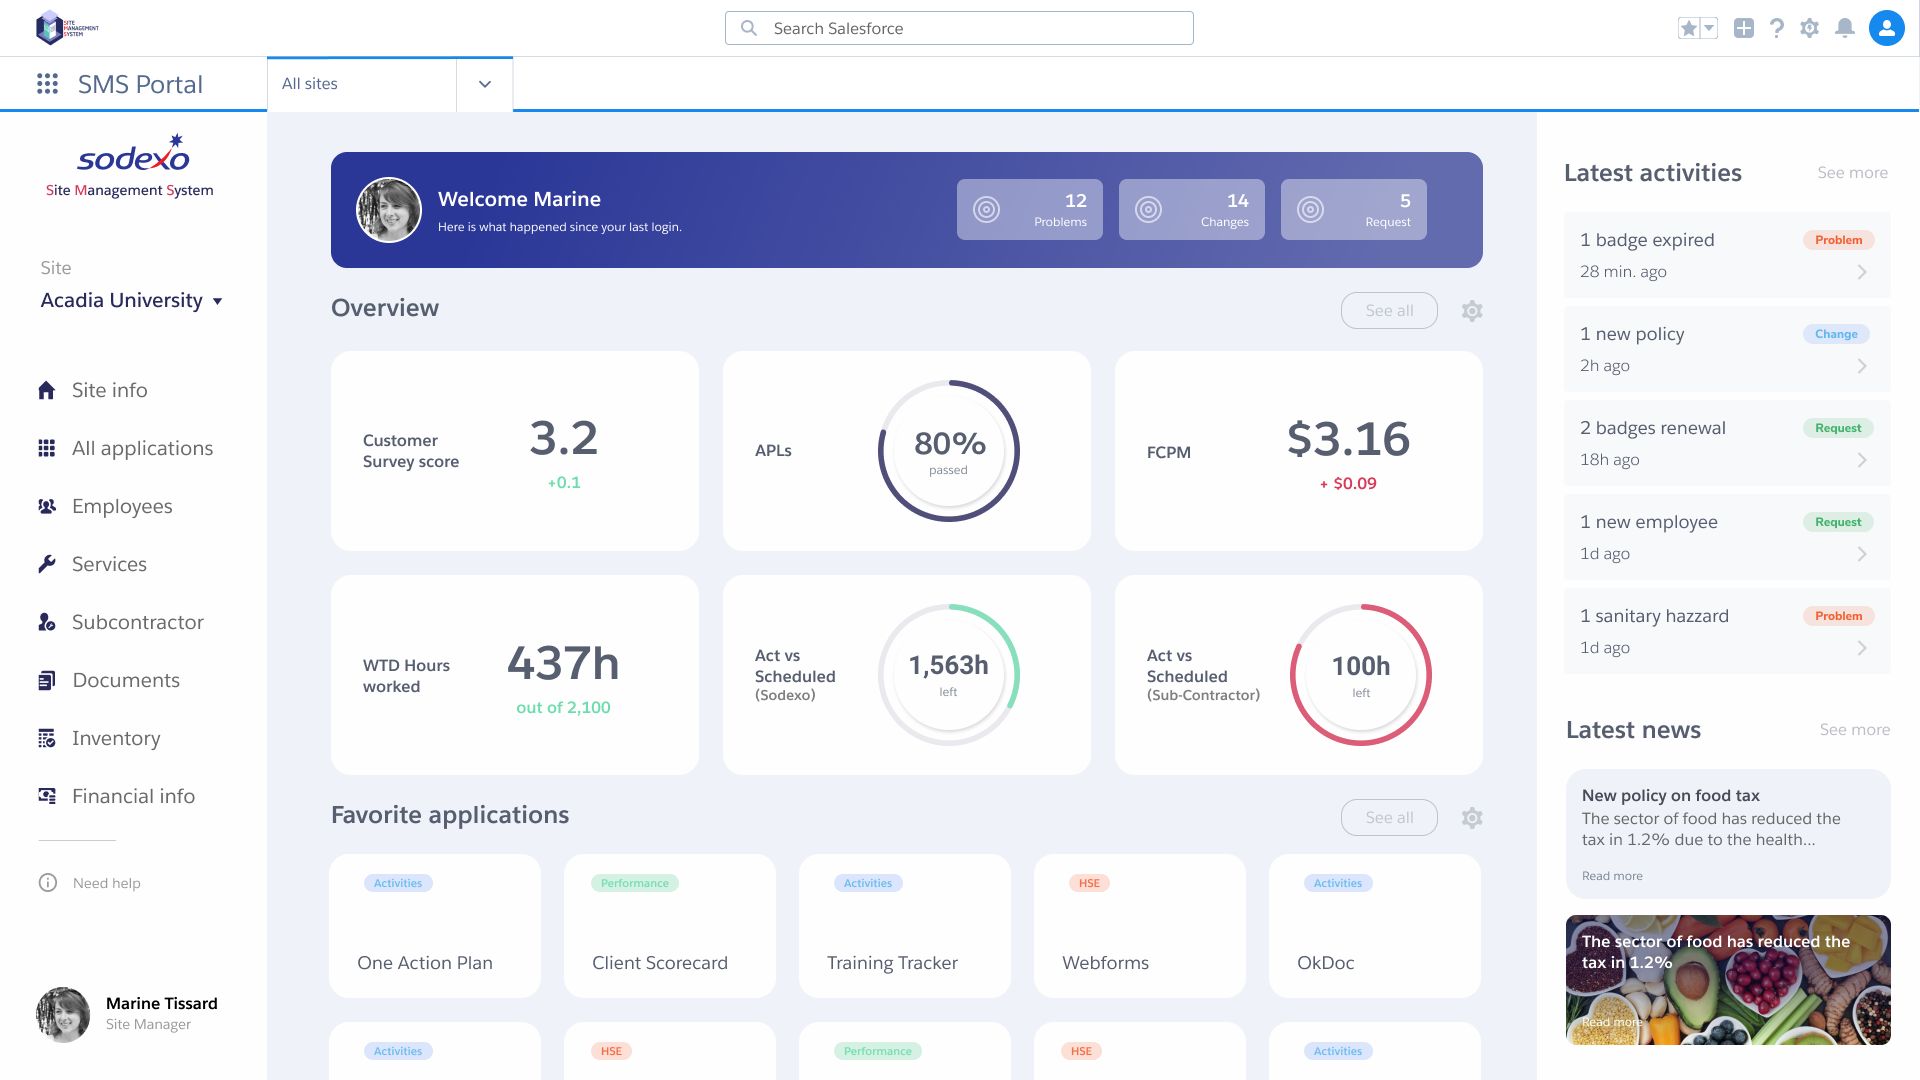
Task: Open the setup gear icon in header
Action: (x=1810, y=28)
